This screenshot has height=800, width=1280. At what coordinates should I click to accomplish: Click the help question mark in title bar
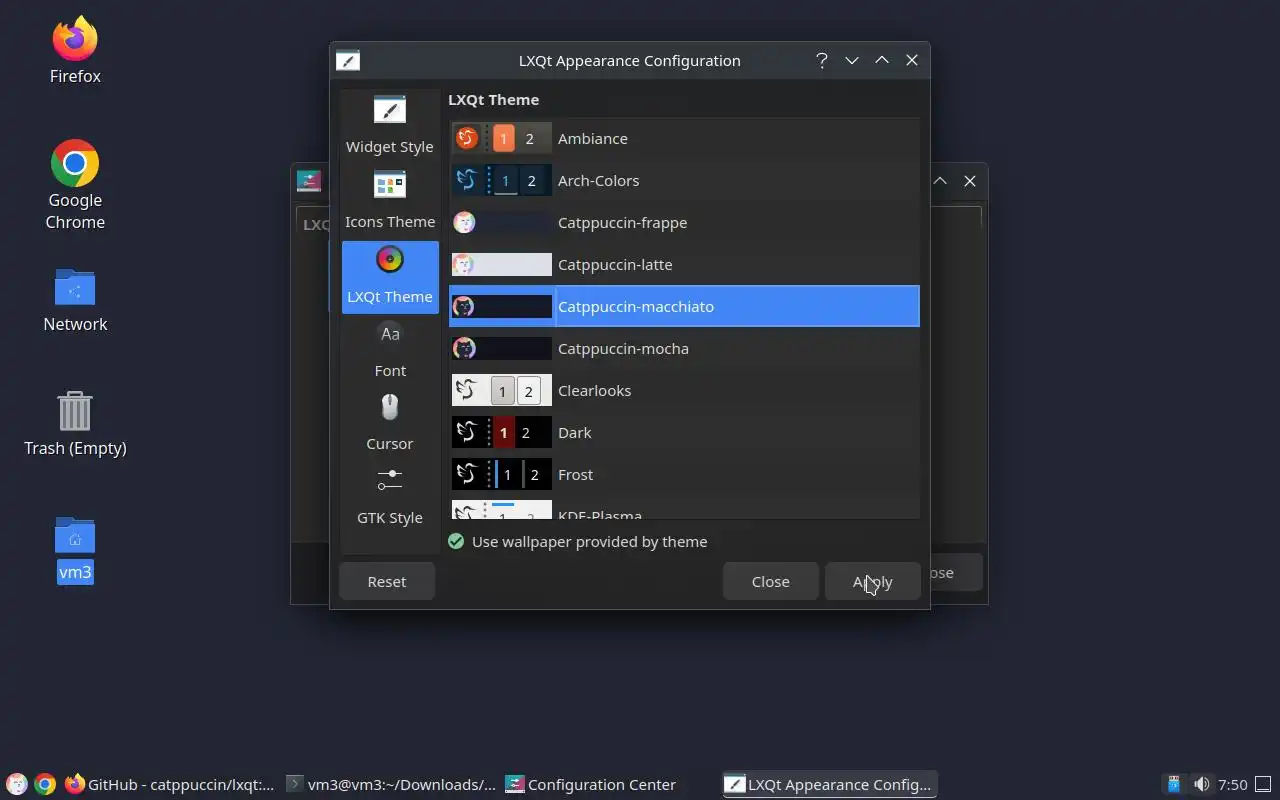pos(822,61)
